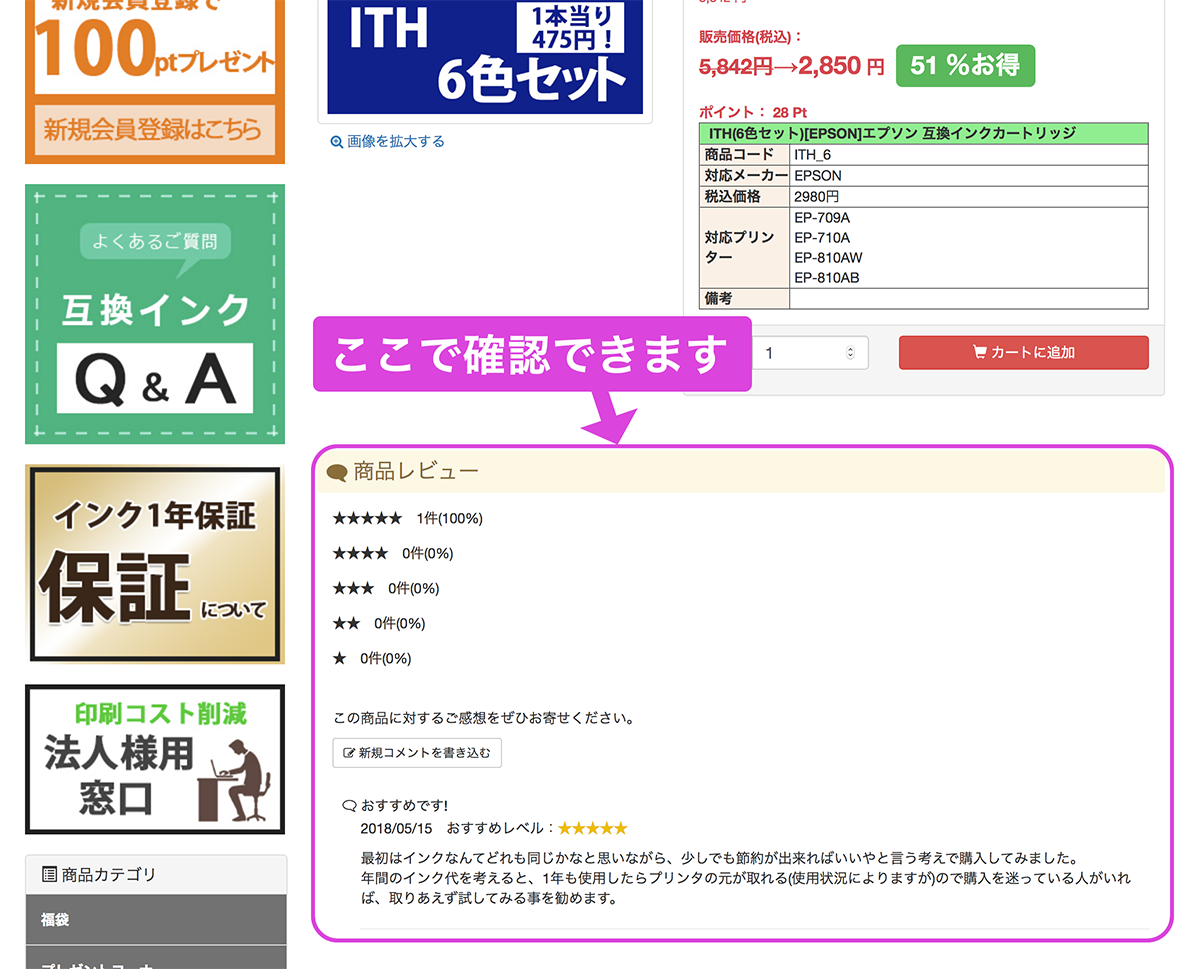Click the review title おすすめです!

(x=405, y=806)
